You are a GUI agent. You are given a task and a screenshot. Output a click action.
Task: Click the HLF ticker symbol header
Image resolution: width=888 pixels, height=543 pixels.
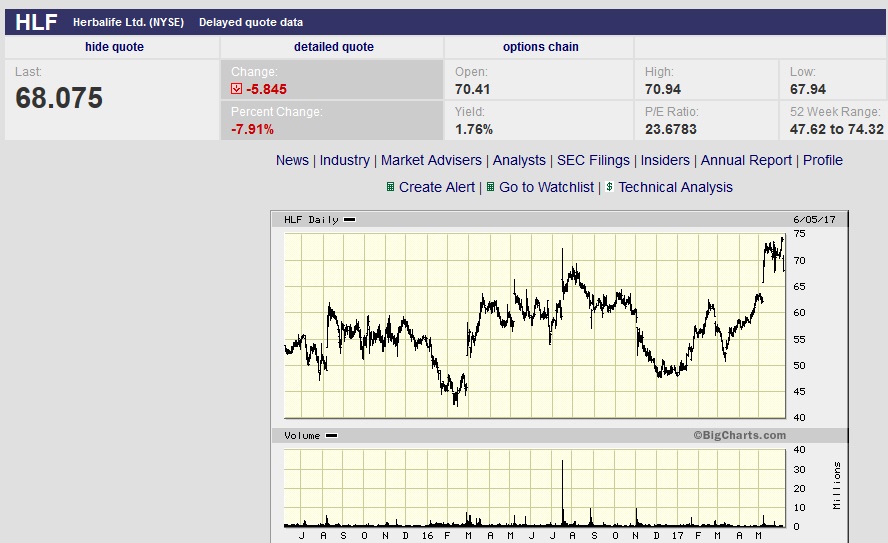click(36, 22)
